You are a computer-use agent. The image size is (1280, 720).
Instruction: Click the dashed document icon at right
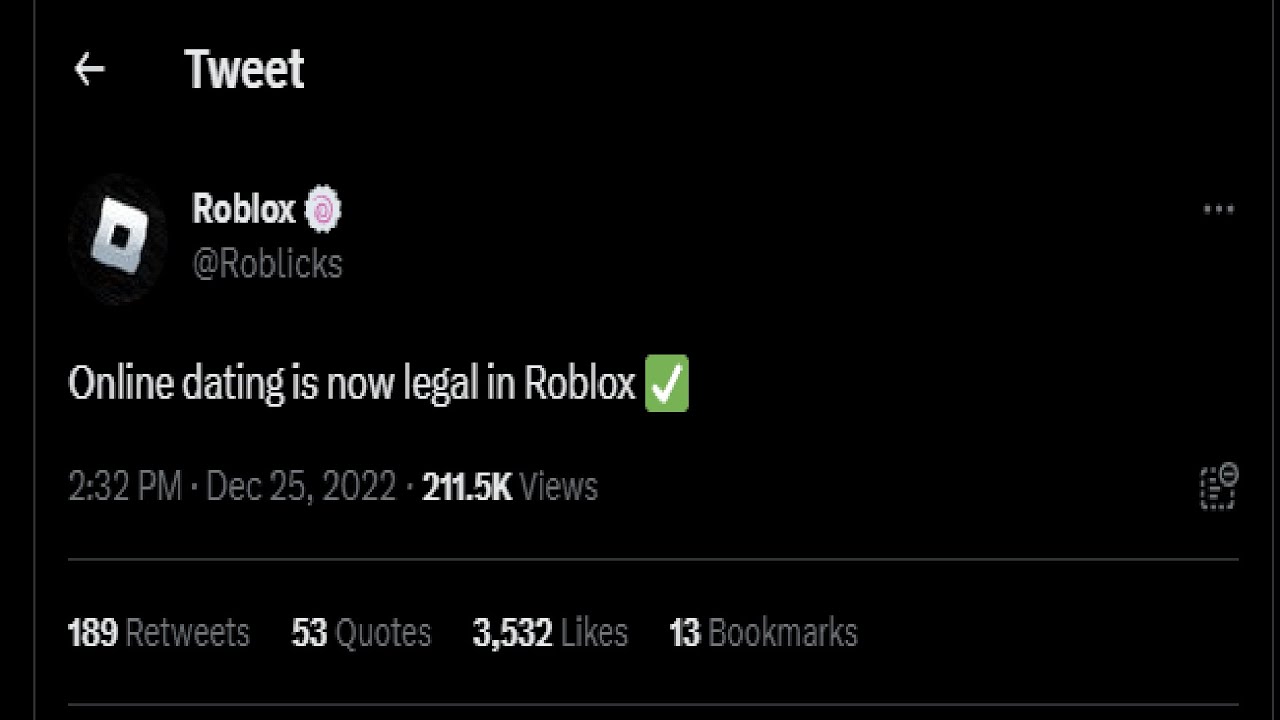pyautogui.click(x=1218, y=487)
